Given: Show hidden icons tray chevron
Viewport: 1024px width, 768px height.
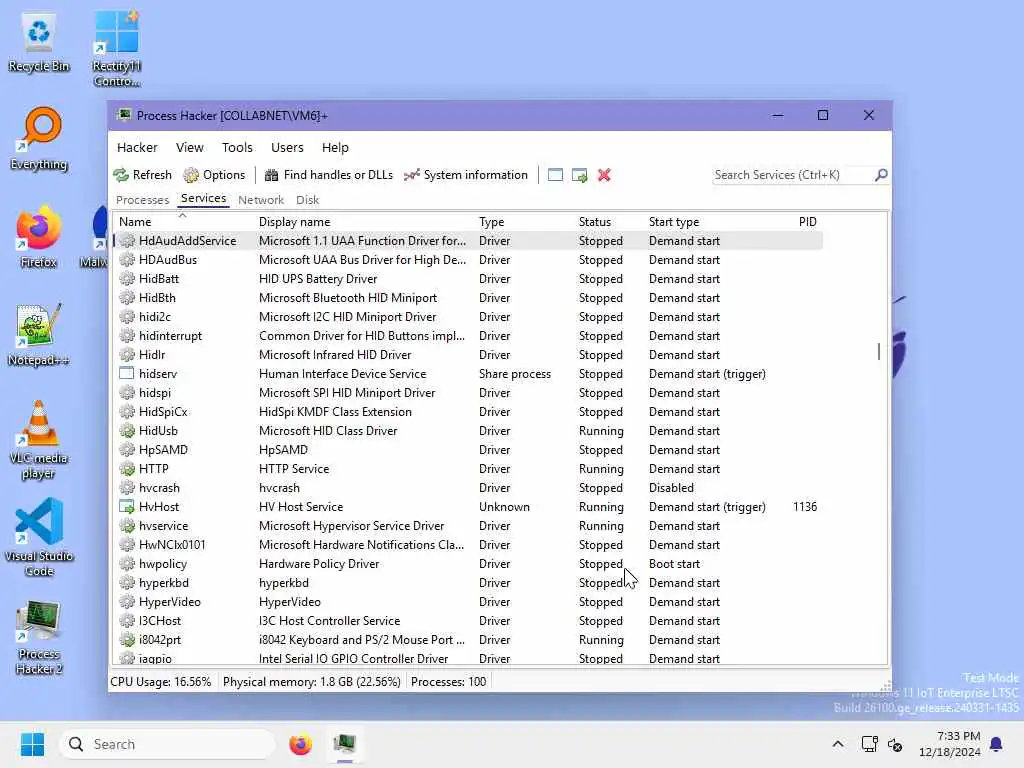Looking at the screenshot, I should pyautogui.click(x=838, y=744).
